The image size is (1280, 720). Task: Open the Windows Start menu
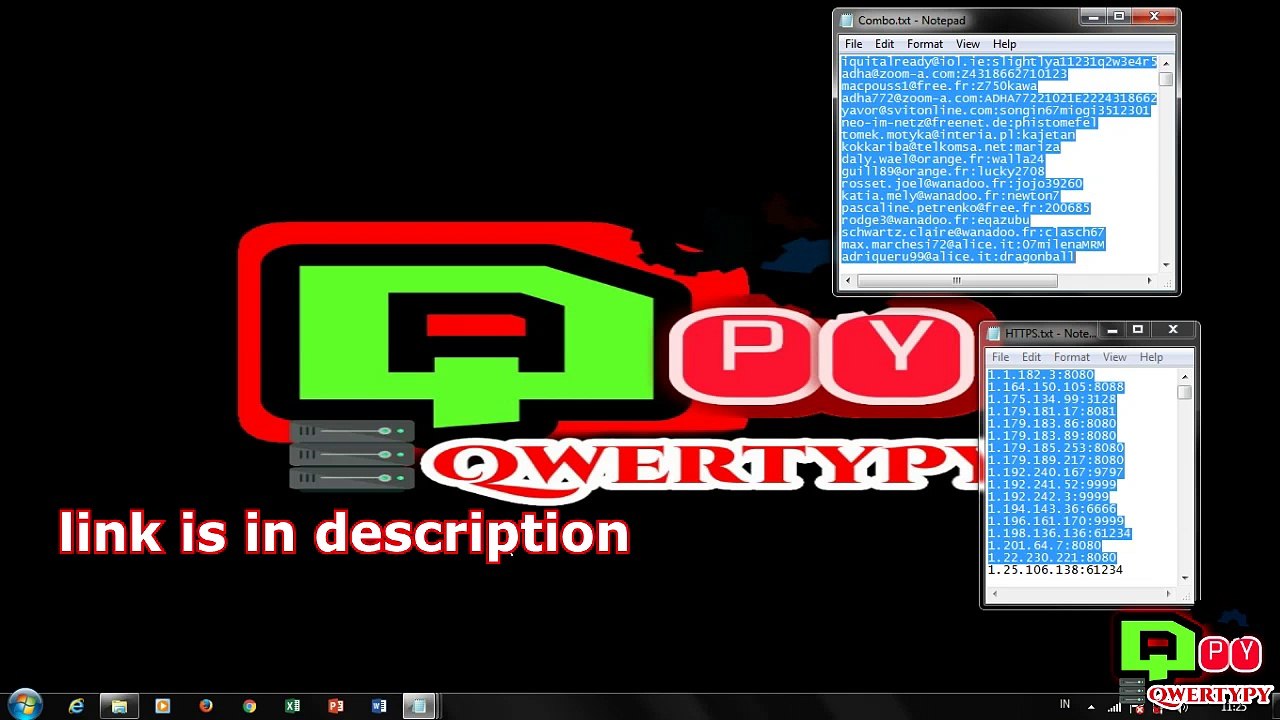[x=24, y=705]
